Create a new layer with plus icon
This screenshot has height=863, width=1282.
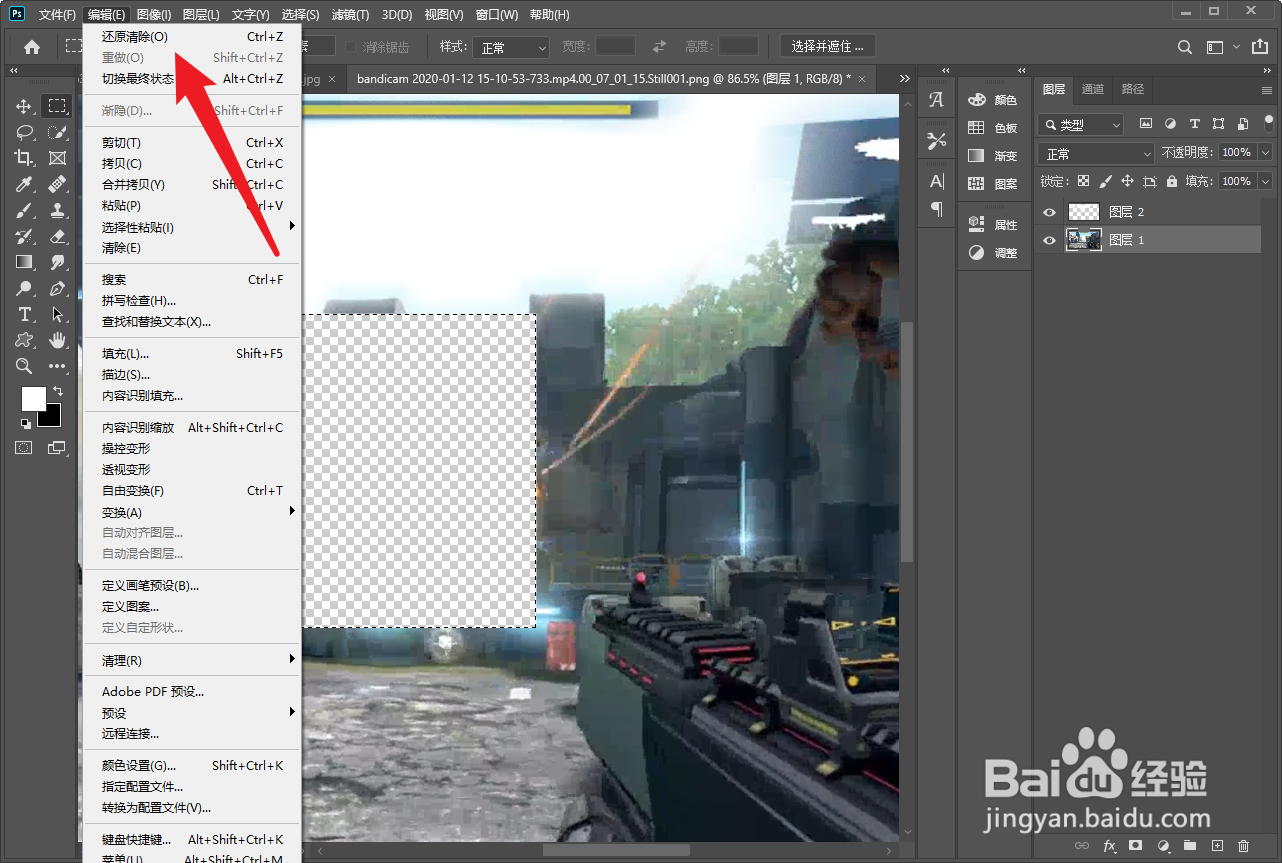tap(1217, 846)
